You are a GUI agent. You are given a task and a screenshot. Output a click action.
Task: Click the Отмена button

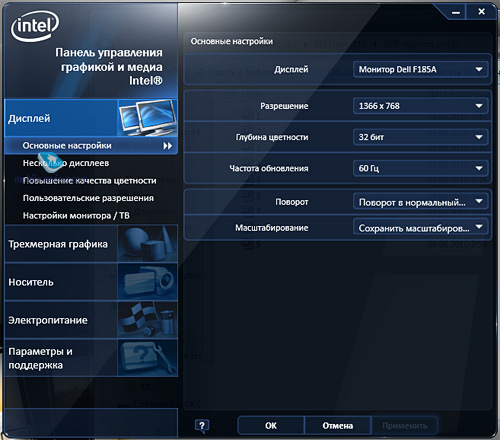(x=338, y=426)
